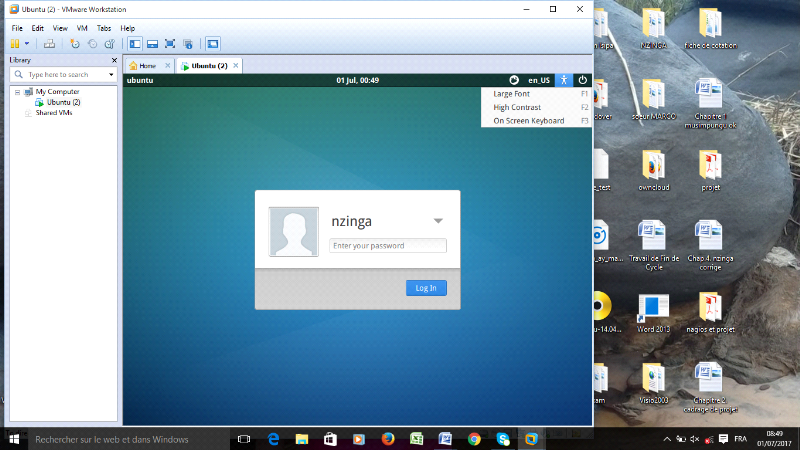This screenshot has width=800, height=450.
Task: Open the user list arrow beside nzinga
Action: coord(438,221)
